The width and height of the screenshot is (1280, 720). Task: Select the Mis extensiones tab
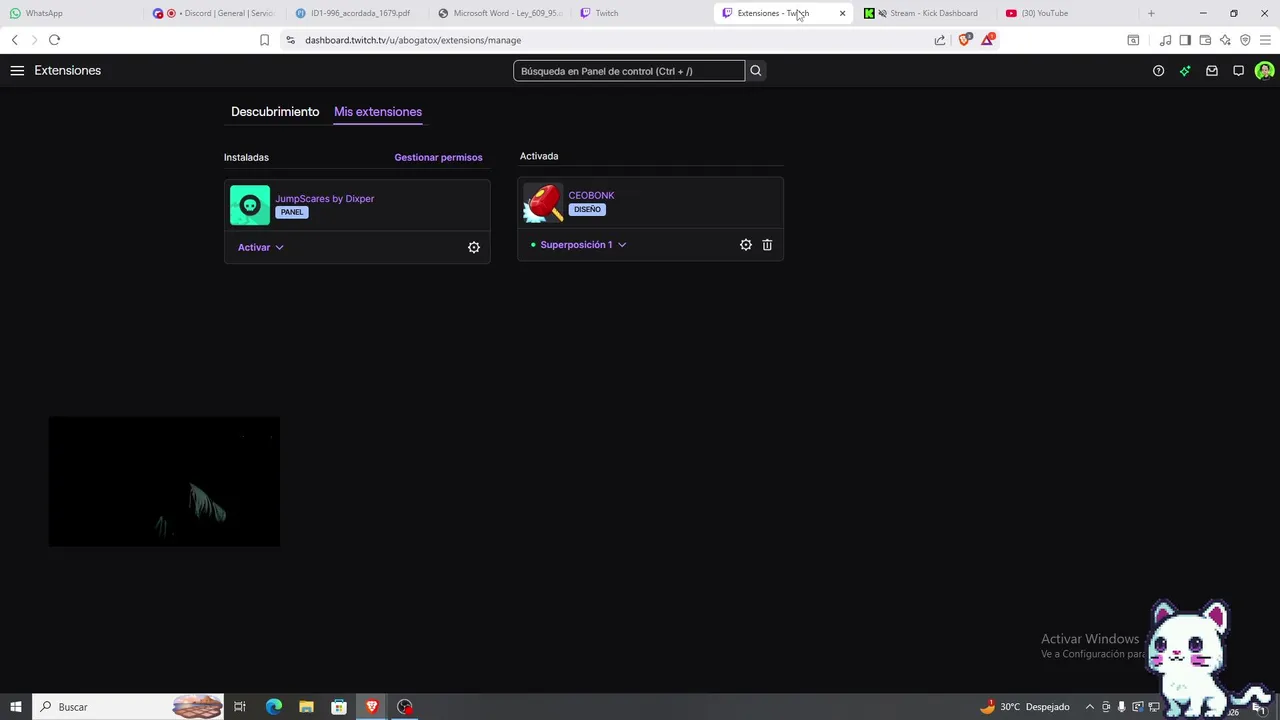tap(378, 112)
